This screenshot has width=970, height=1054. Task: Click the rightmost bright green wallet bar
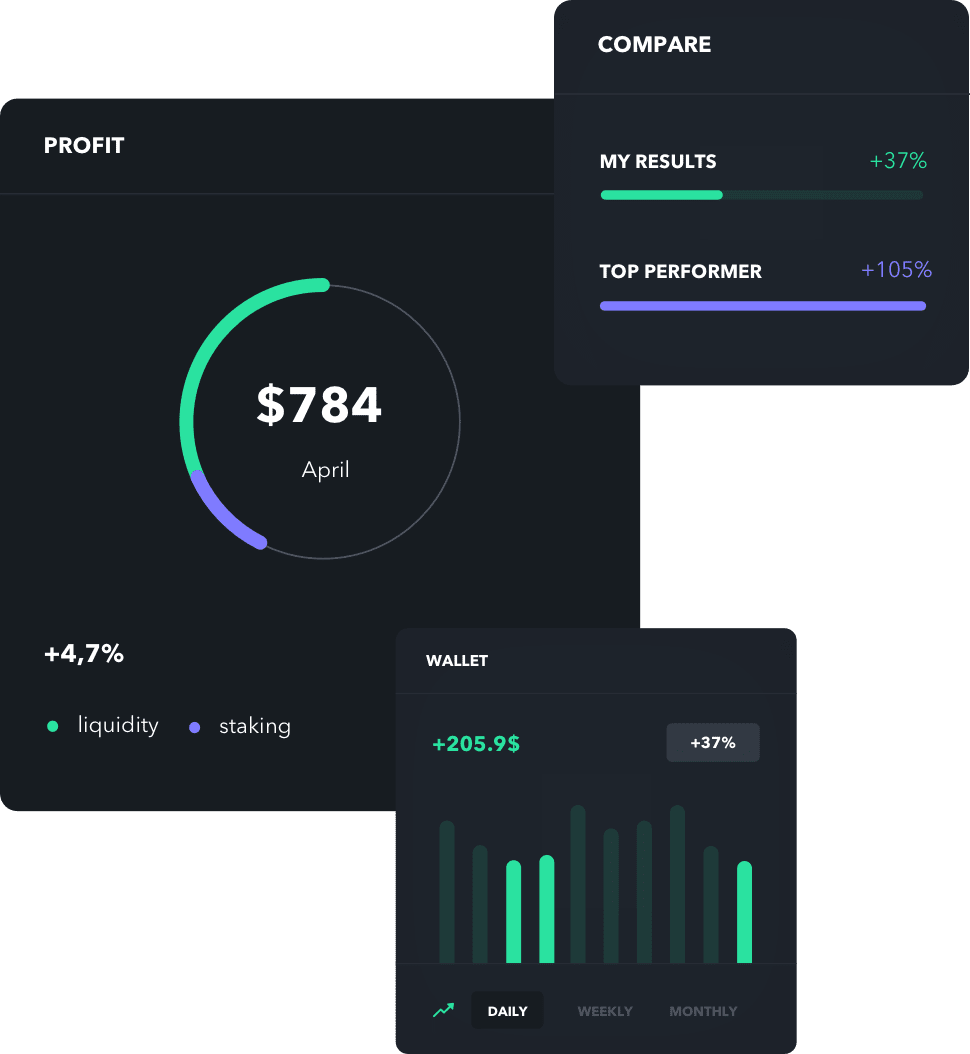(744, 912)
